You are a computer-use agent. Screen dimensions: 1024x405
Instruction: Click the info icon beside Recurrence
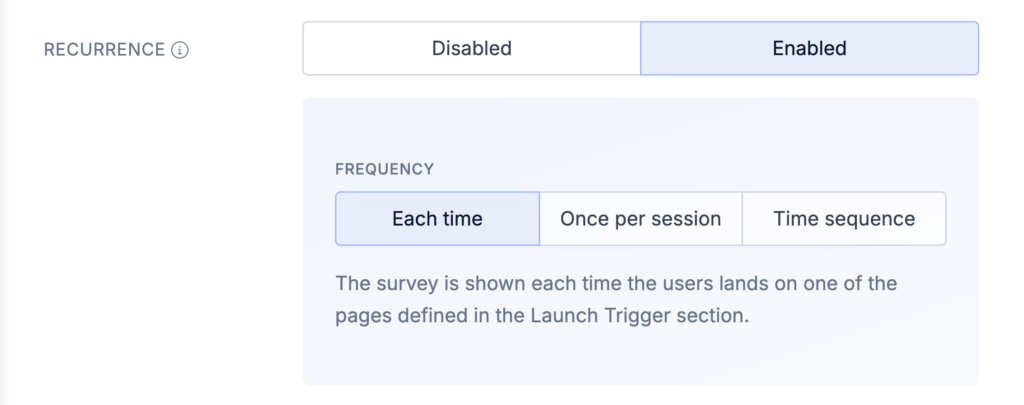(180, 50)
